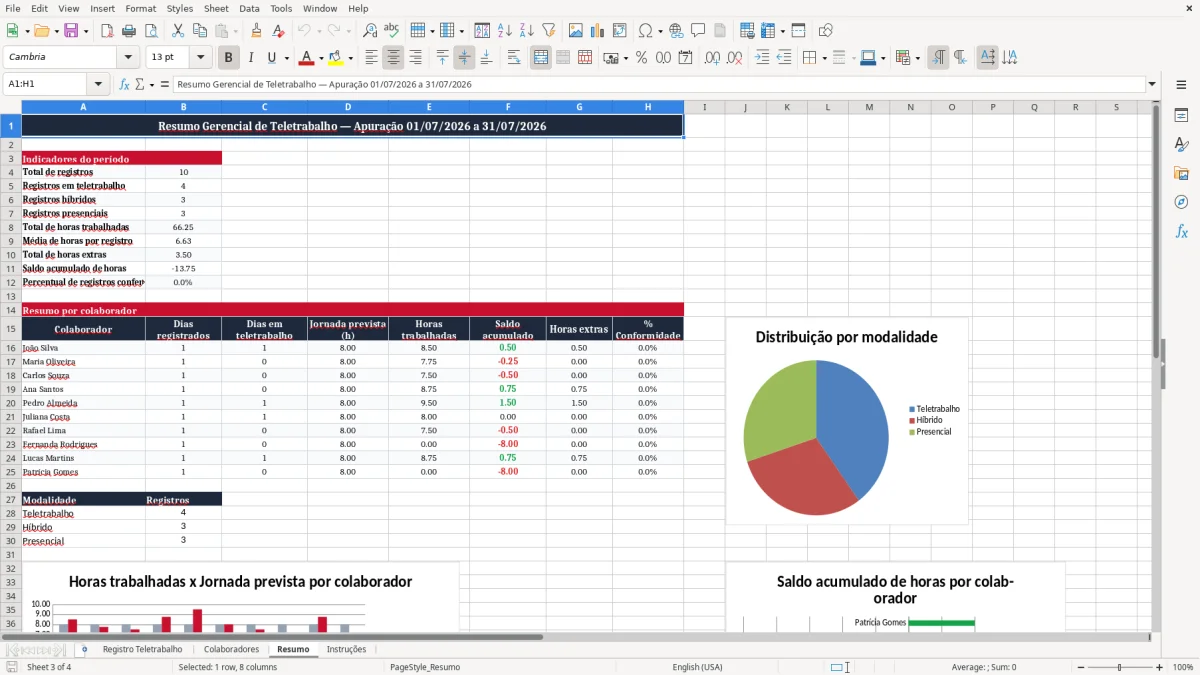This screenshot has height=675, width=1200.
Task: Open font name dropdown
Action: click(127, 58)
